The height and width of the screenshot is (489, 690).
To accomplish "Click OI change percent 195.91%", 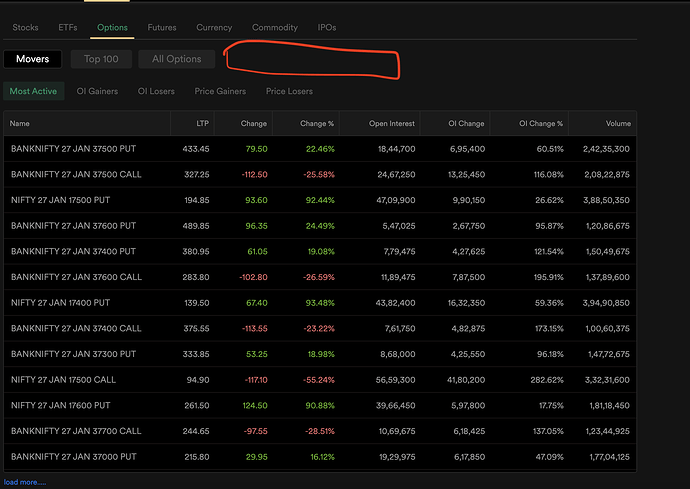I will tap(548, 277).
